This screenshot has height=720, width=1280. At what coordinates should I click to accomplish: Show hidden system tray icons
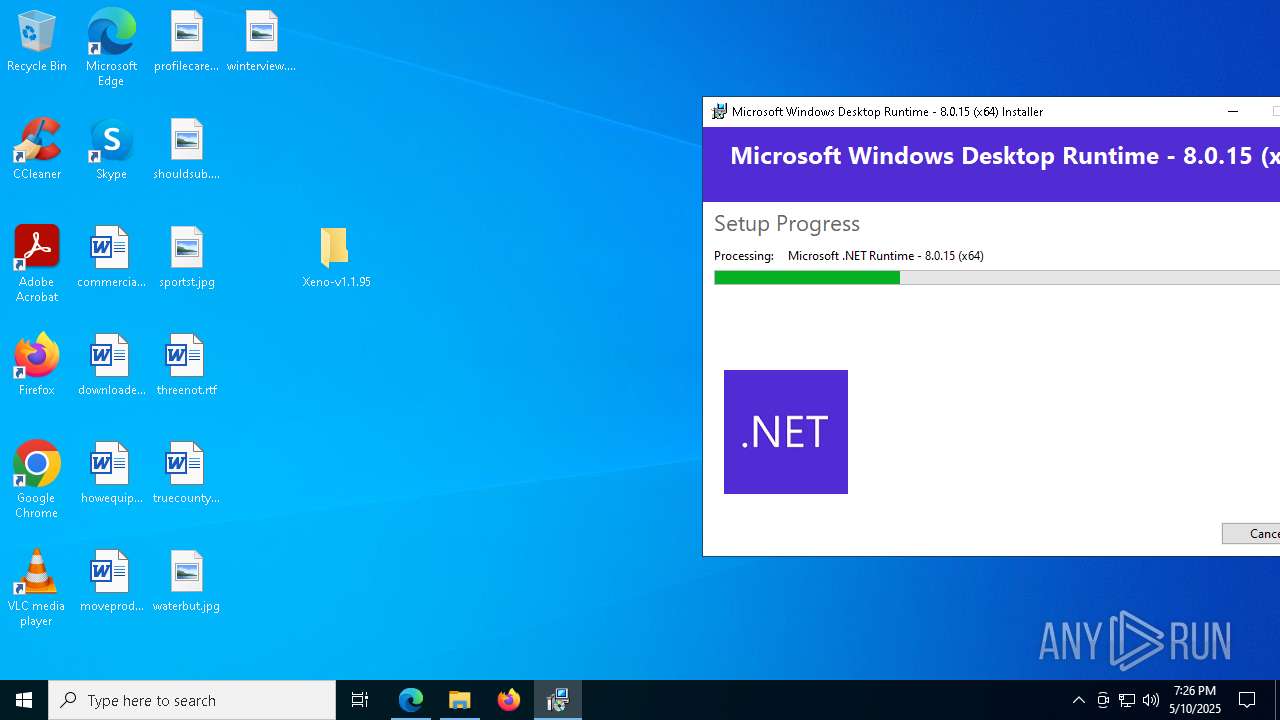tap(1078, 700)
